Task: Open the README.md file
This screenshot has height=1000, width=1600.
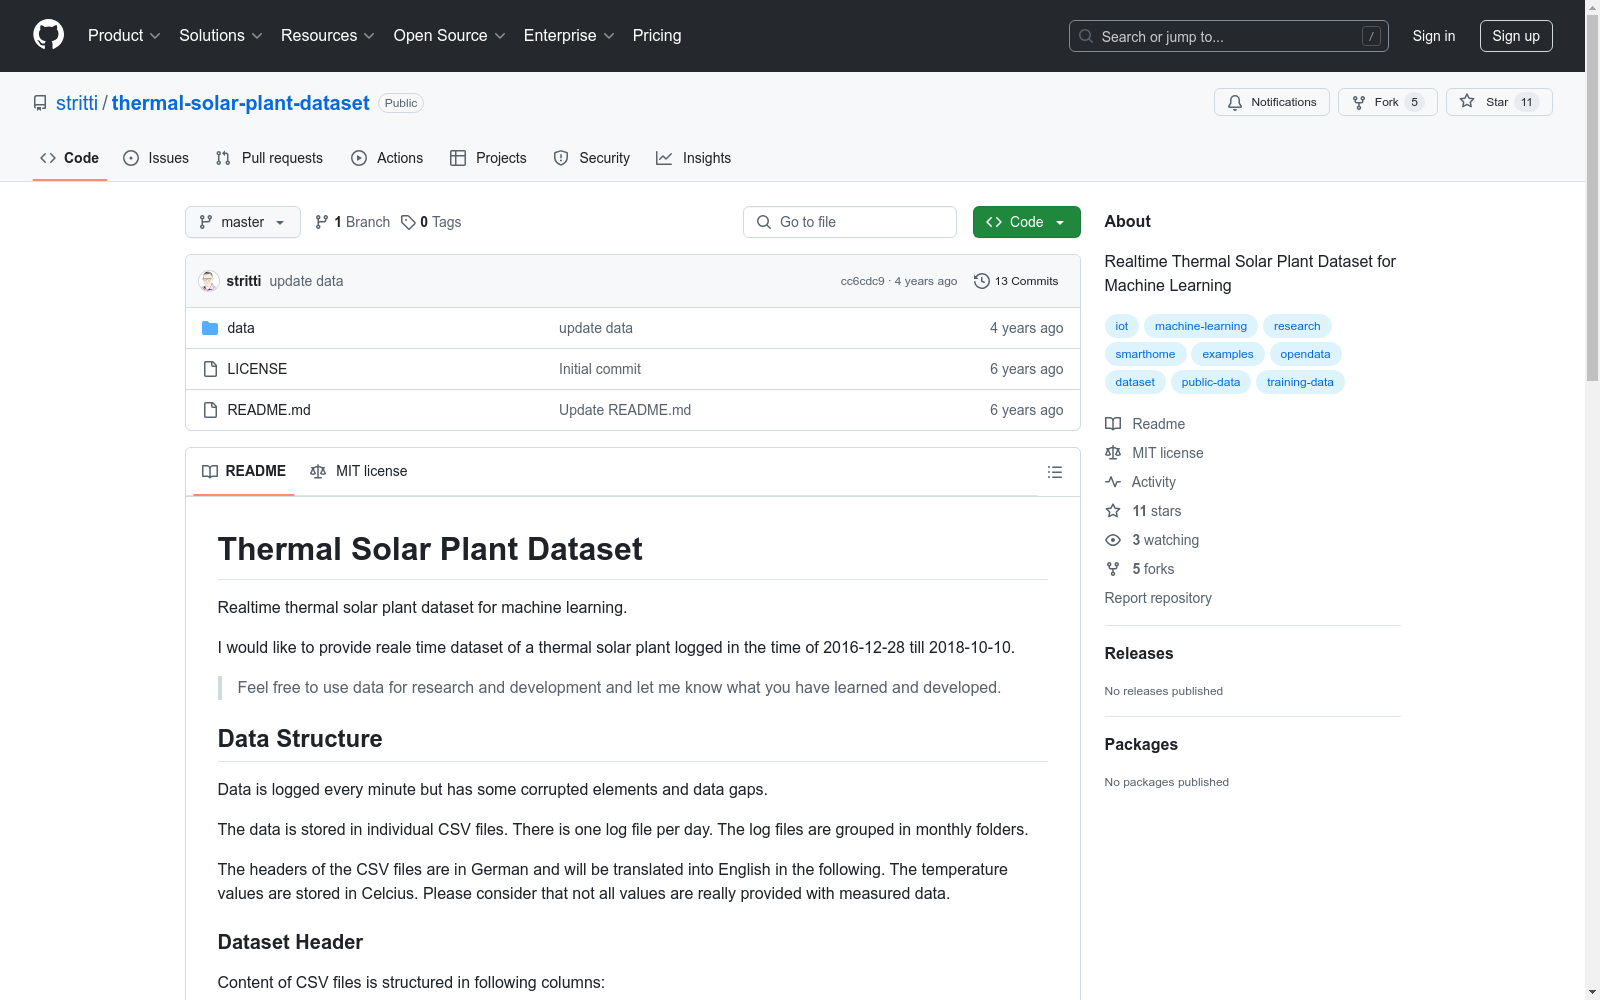Action: [269, 410]
